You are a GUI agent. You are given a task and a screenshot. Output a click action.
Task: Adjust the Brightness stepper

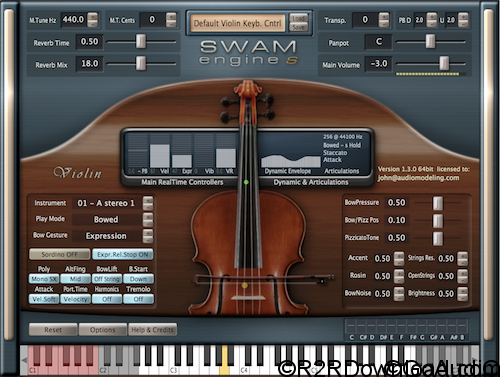coord(462,294)
